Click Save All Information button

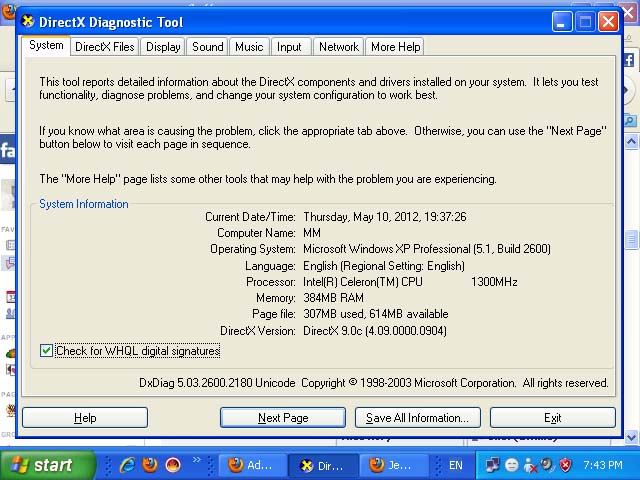pos(418,418)
